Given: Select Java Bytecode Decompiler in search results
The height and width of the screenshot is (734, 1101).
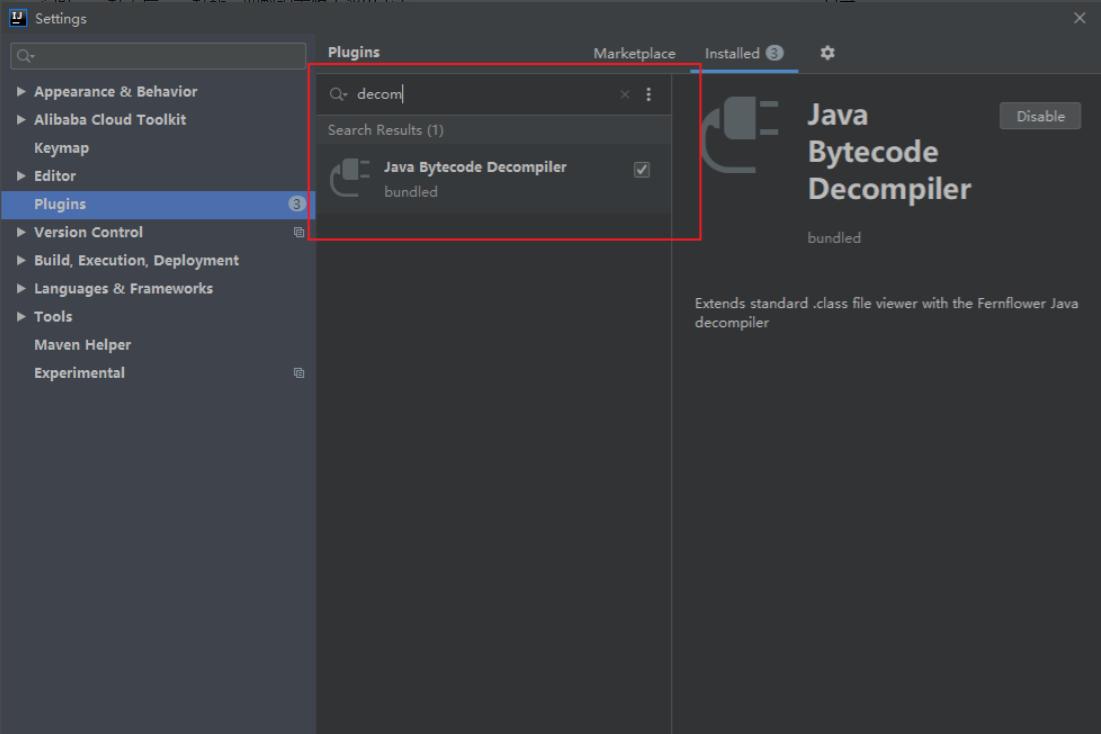Looking at the screenshot, I should (475, 168).
